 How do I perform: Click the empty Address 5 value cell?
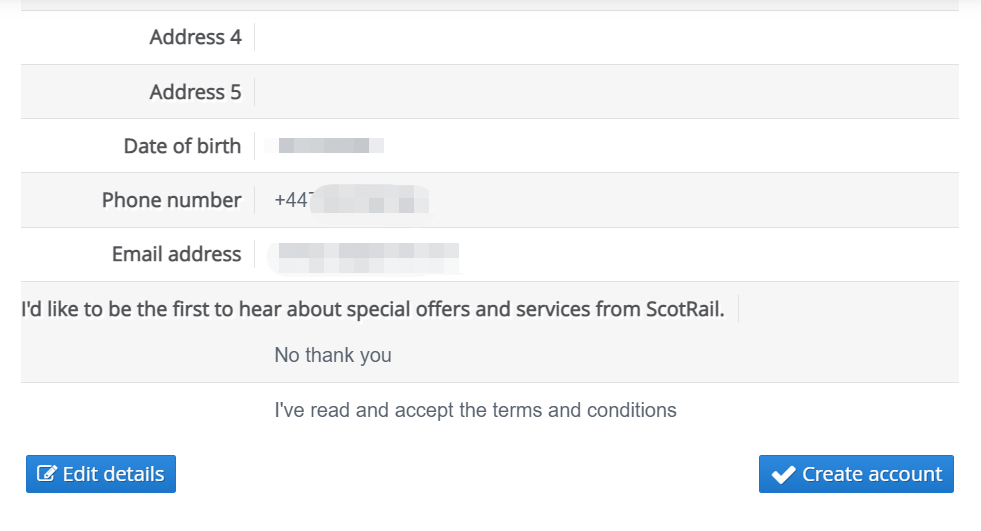(606, 92)
